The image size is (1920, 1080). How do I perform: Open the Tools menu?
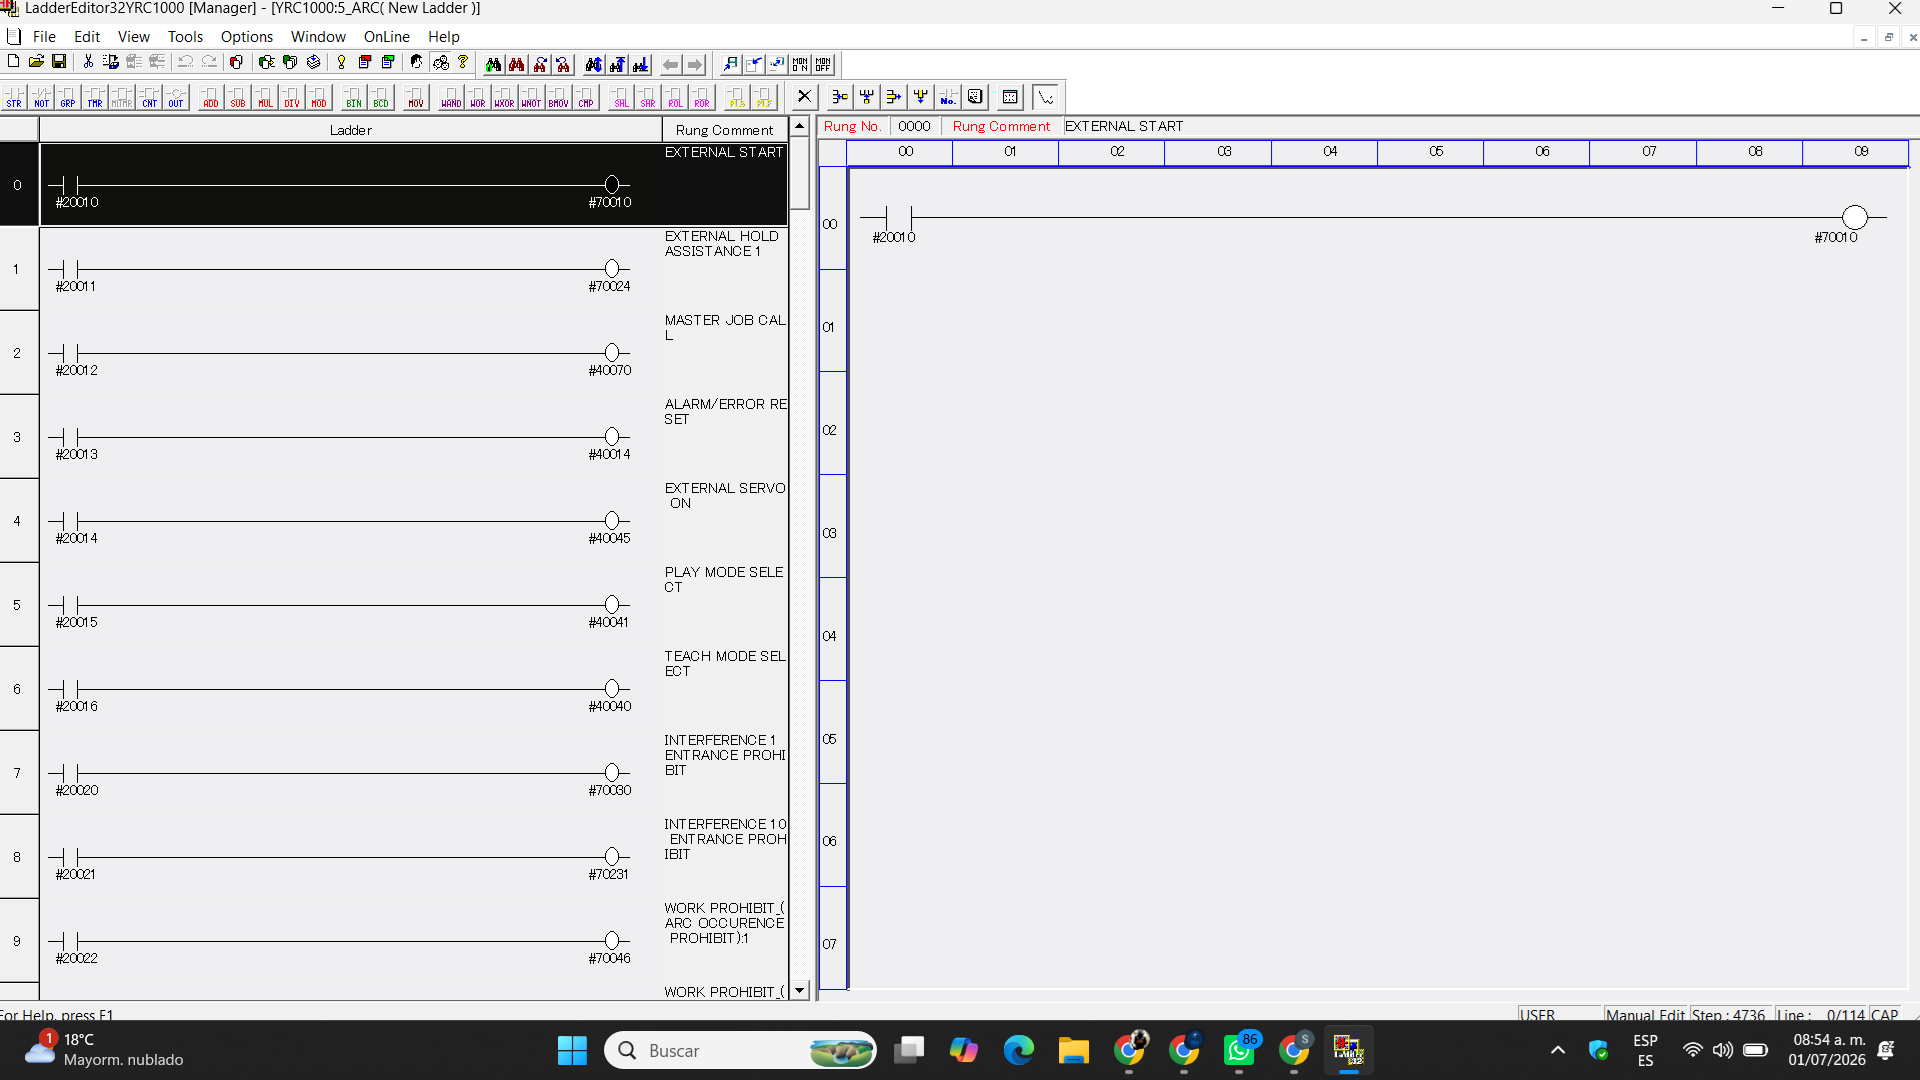point(185,37)
